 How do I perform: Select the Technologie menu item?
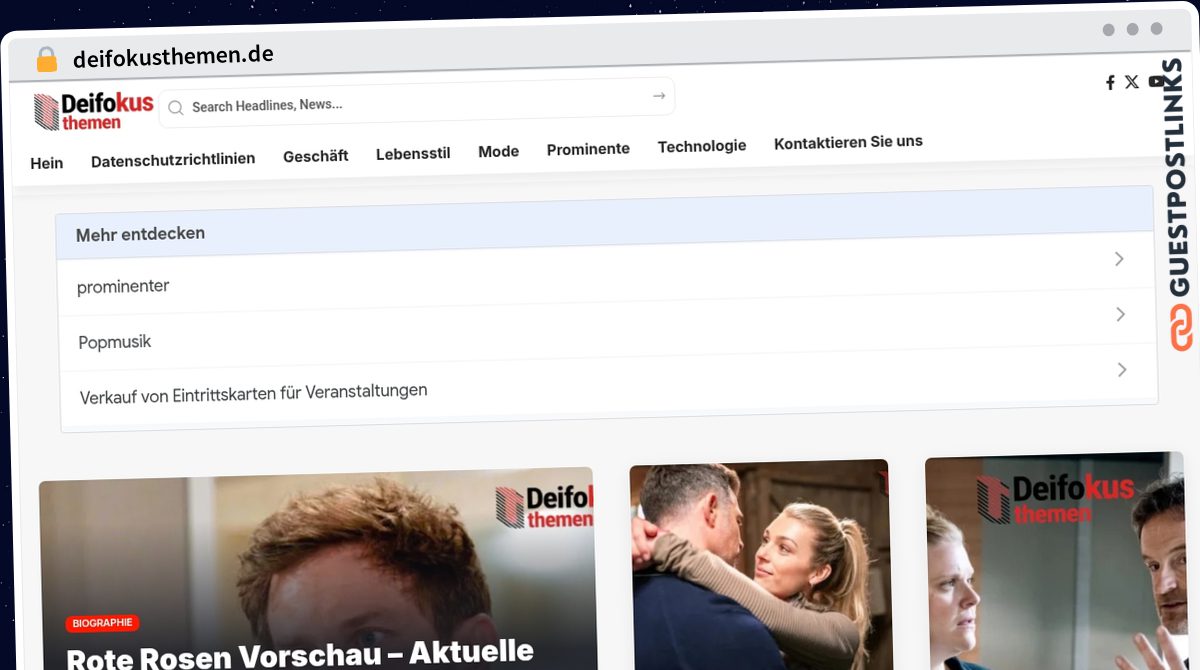point(702,146)
